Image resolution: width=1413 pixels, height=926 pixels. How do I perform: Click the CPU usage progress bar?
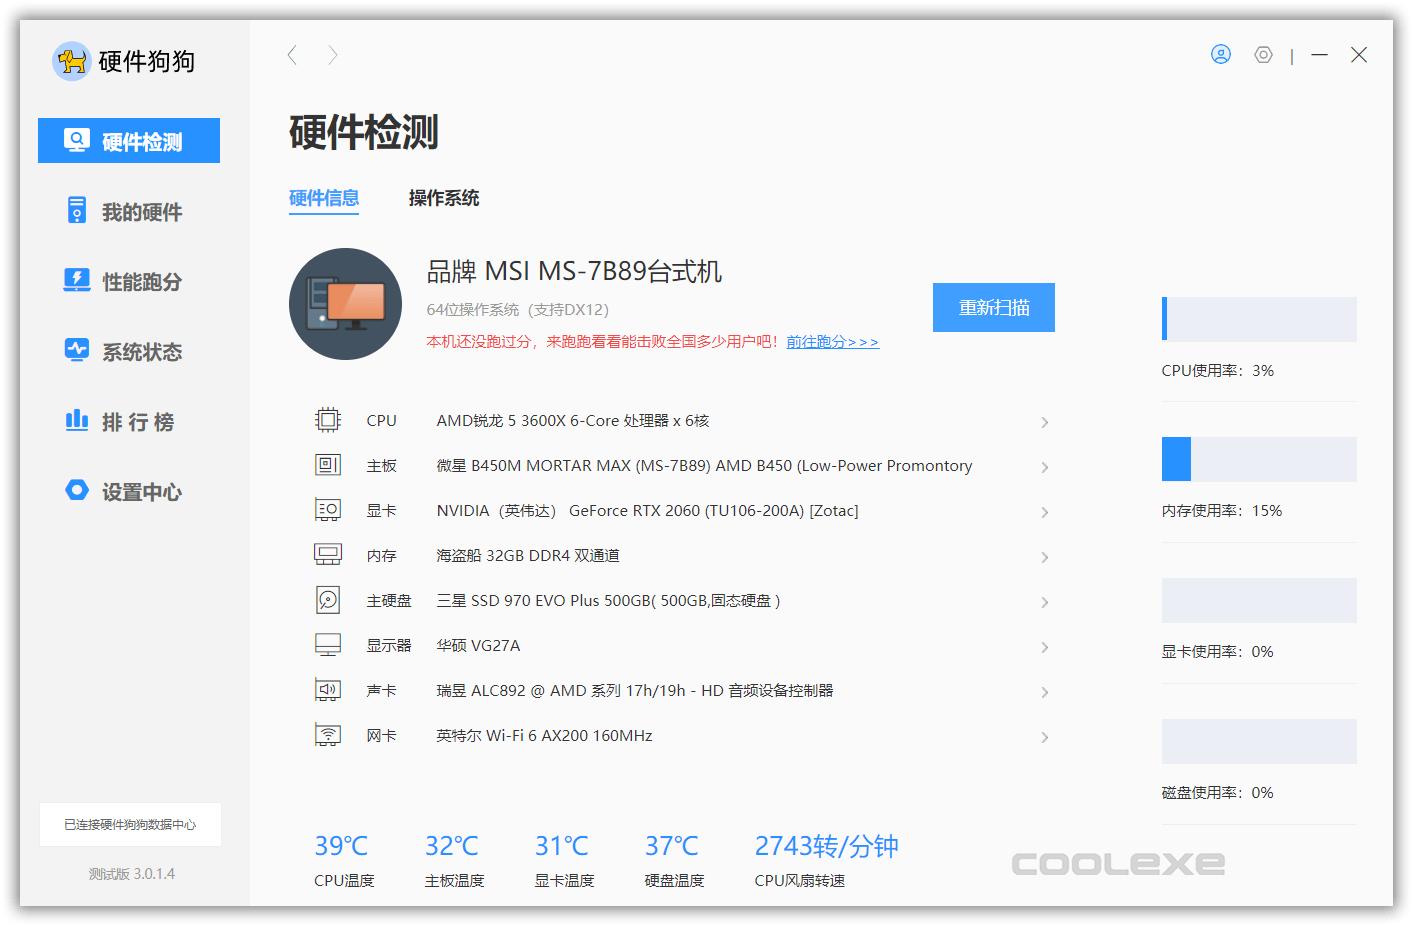pyautogui.click(x=1258, y=318)
